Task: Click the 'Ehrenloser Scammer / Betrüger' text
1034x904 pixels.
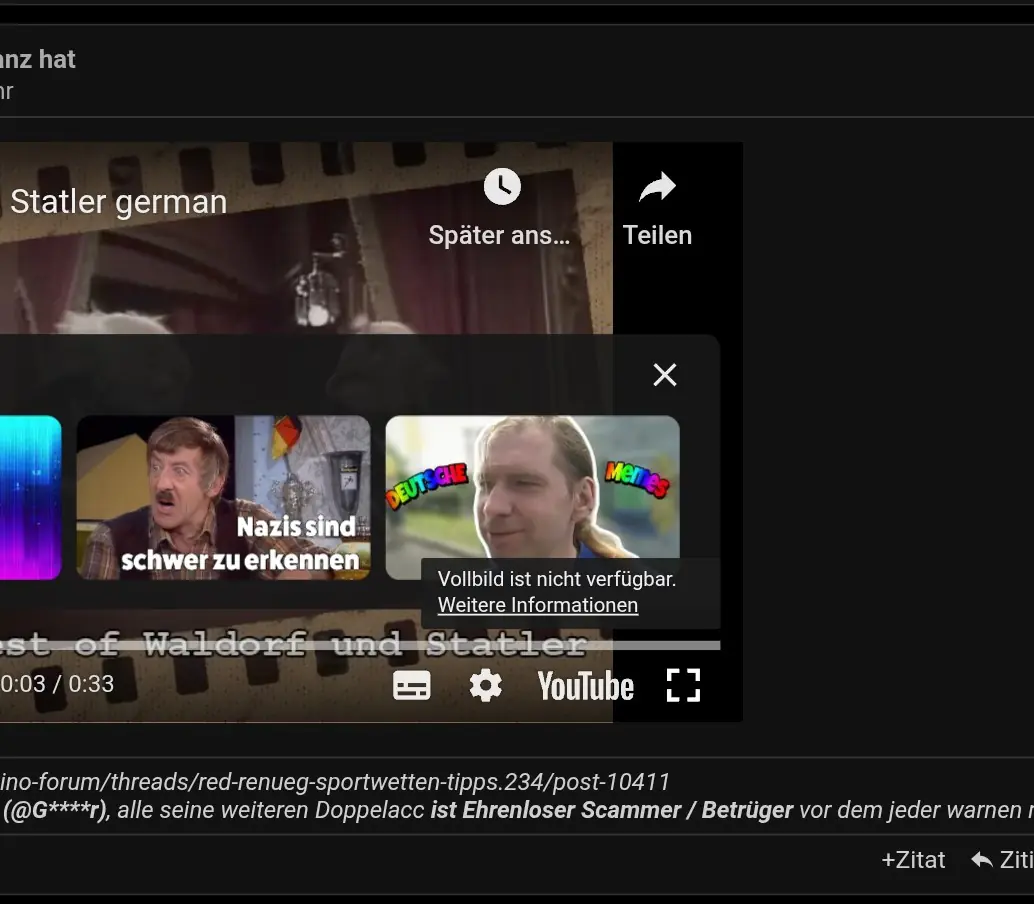Action: 628,810
